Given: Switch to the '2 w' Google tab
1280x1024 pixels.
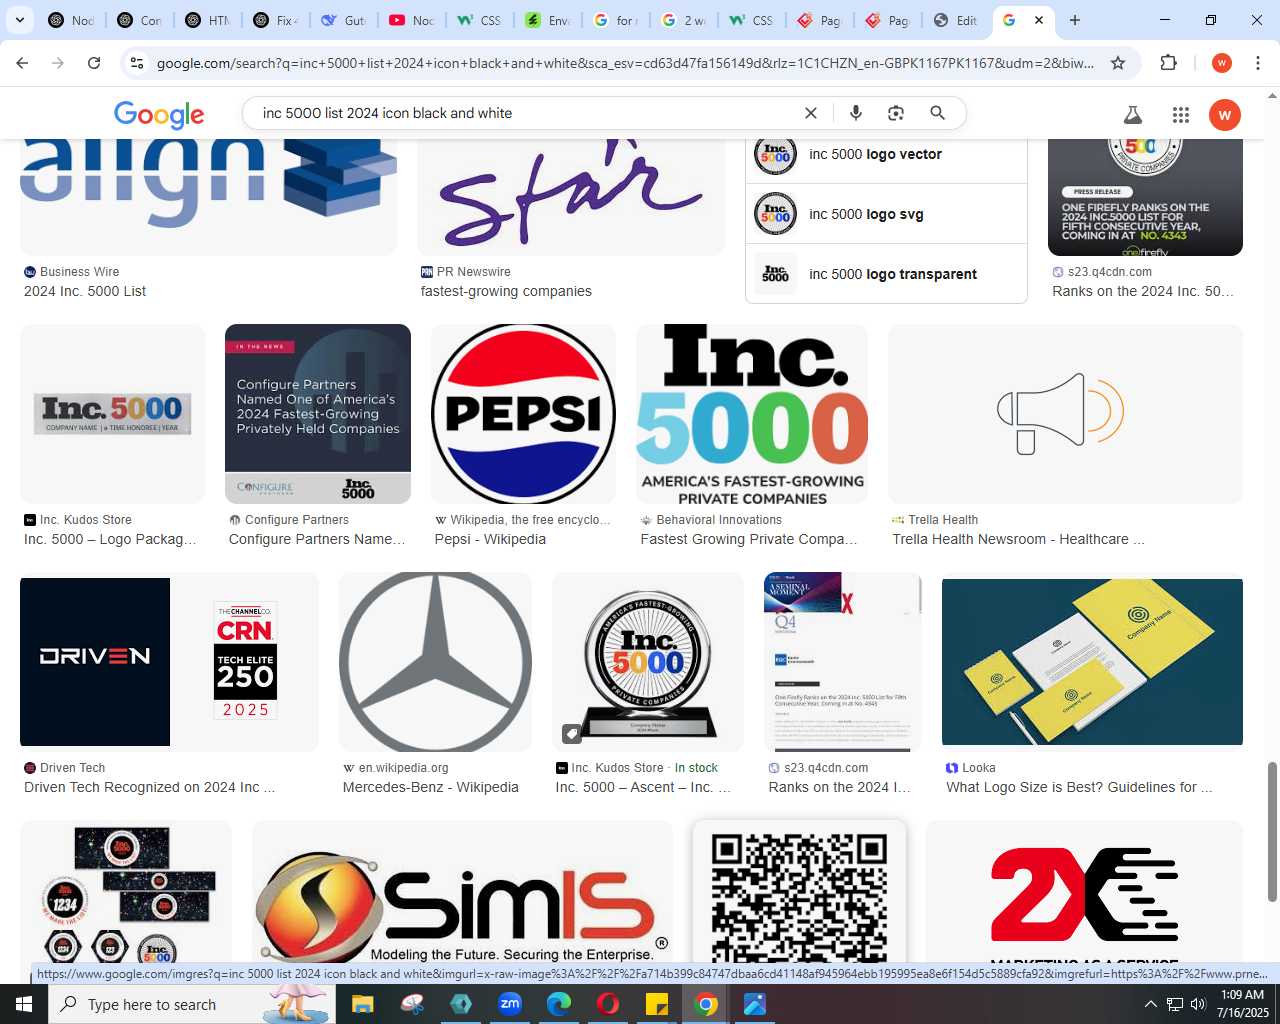Looking at the screenshot, I should click(683, 20).
